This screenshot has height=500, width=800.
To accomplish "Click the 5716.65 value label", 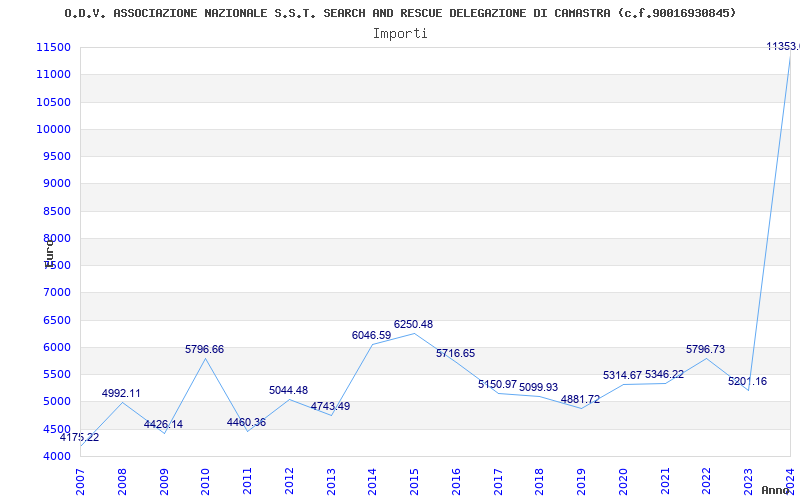I will (455, 353).
